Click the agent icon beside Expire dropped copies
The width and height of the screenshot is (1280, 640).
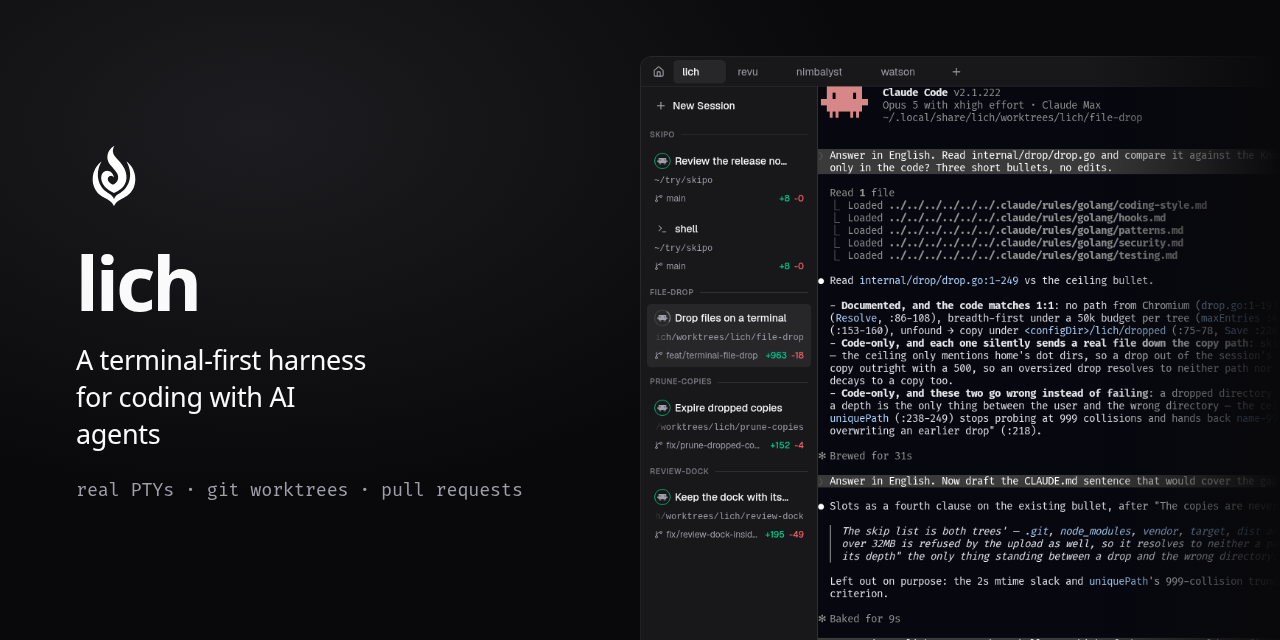662,408
